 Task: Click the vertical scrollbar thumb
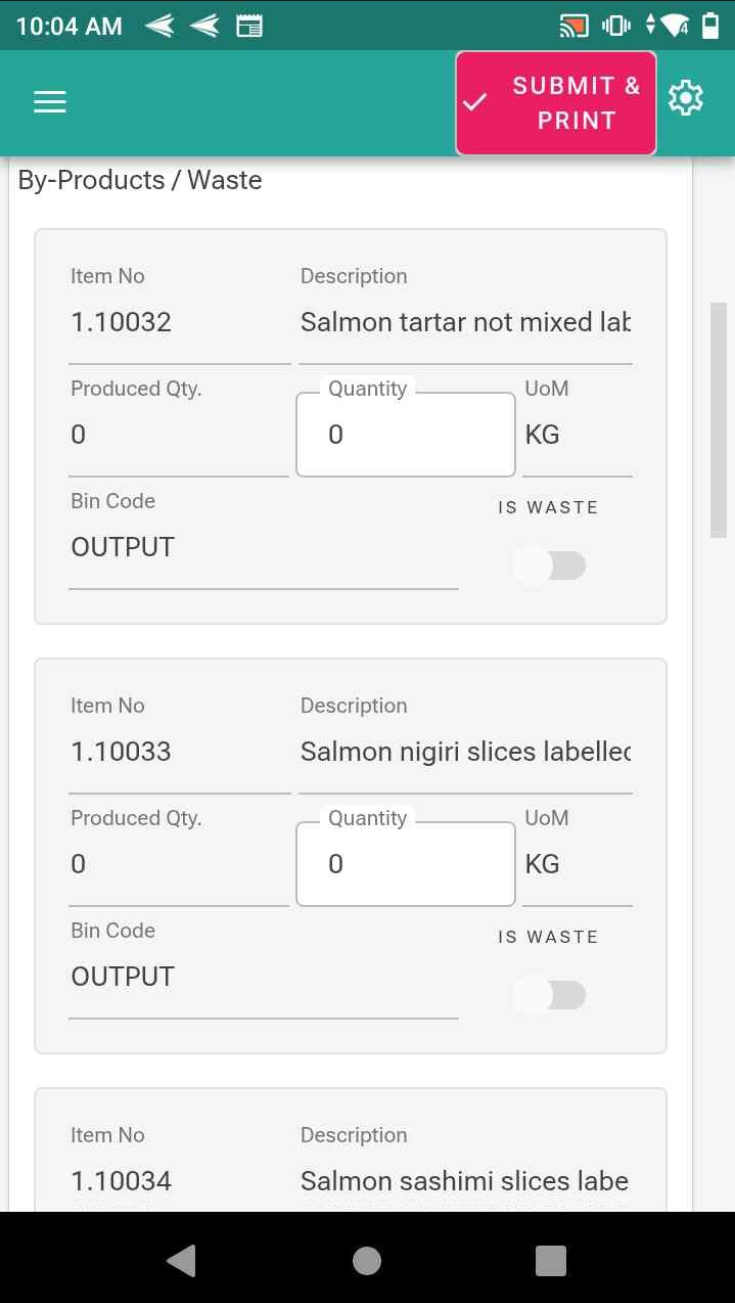pyautogui.click(x=718, y=420)
